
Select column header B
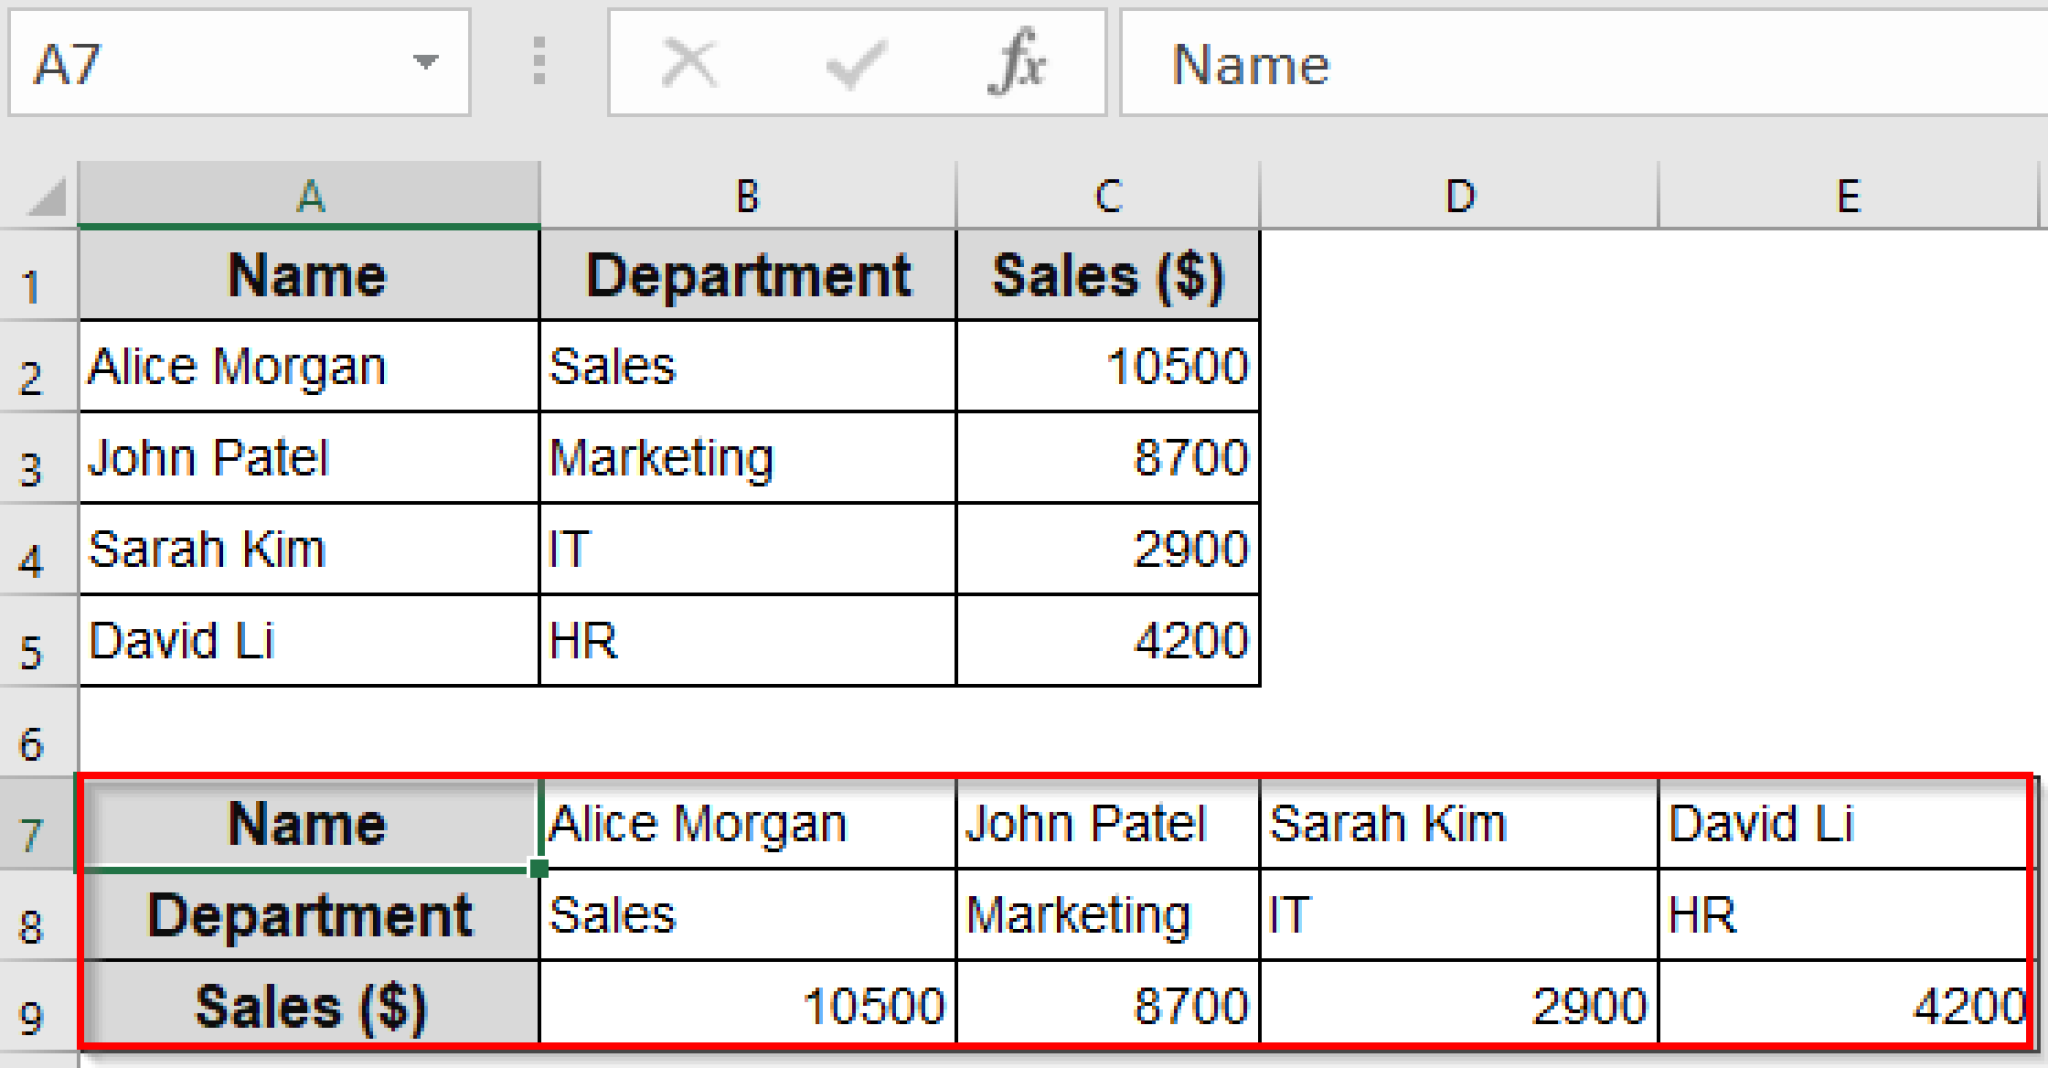pyautogui.click(x=747, y=195)
